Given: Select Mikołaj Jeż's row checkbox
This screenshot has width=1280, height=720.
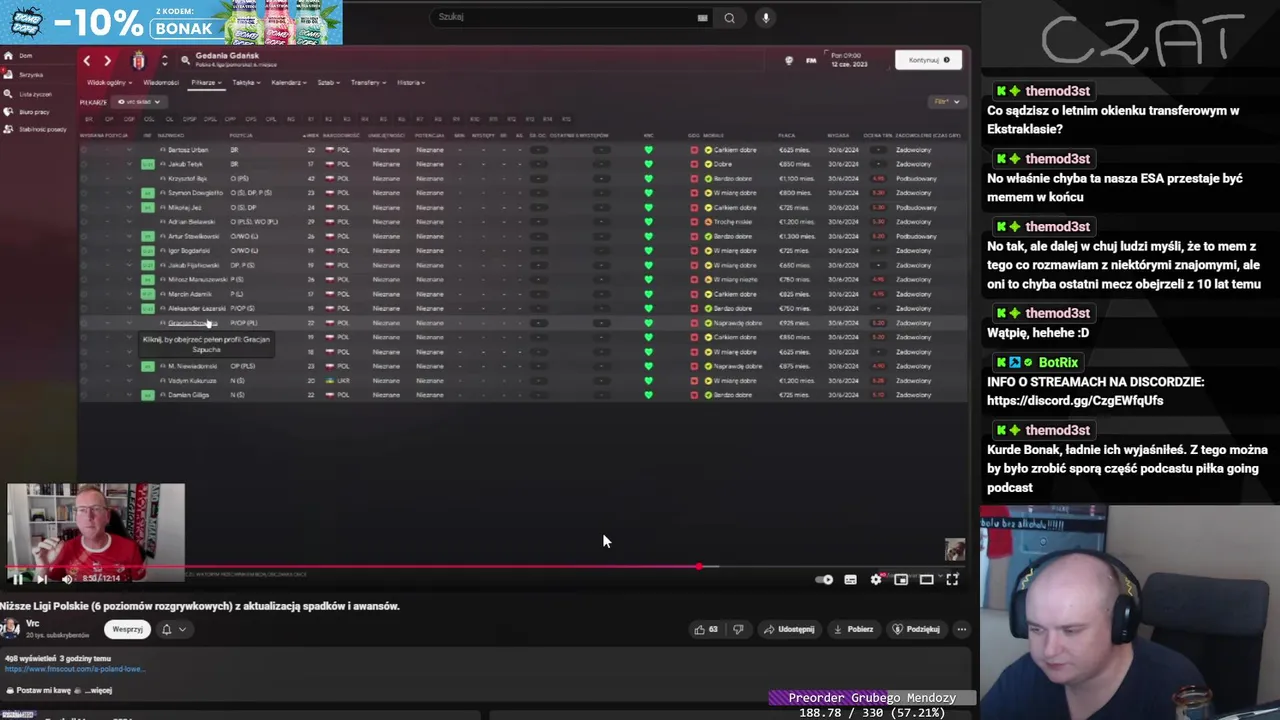Looking at the screenshot, I should click(x=84, y=208).
